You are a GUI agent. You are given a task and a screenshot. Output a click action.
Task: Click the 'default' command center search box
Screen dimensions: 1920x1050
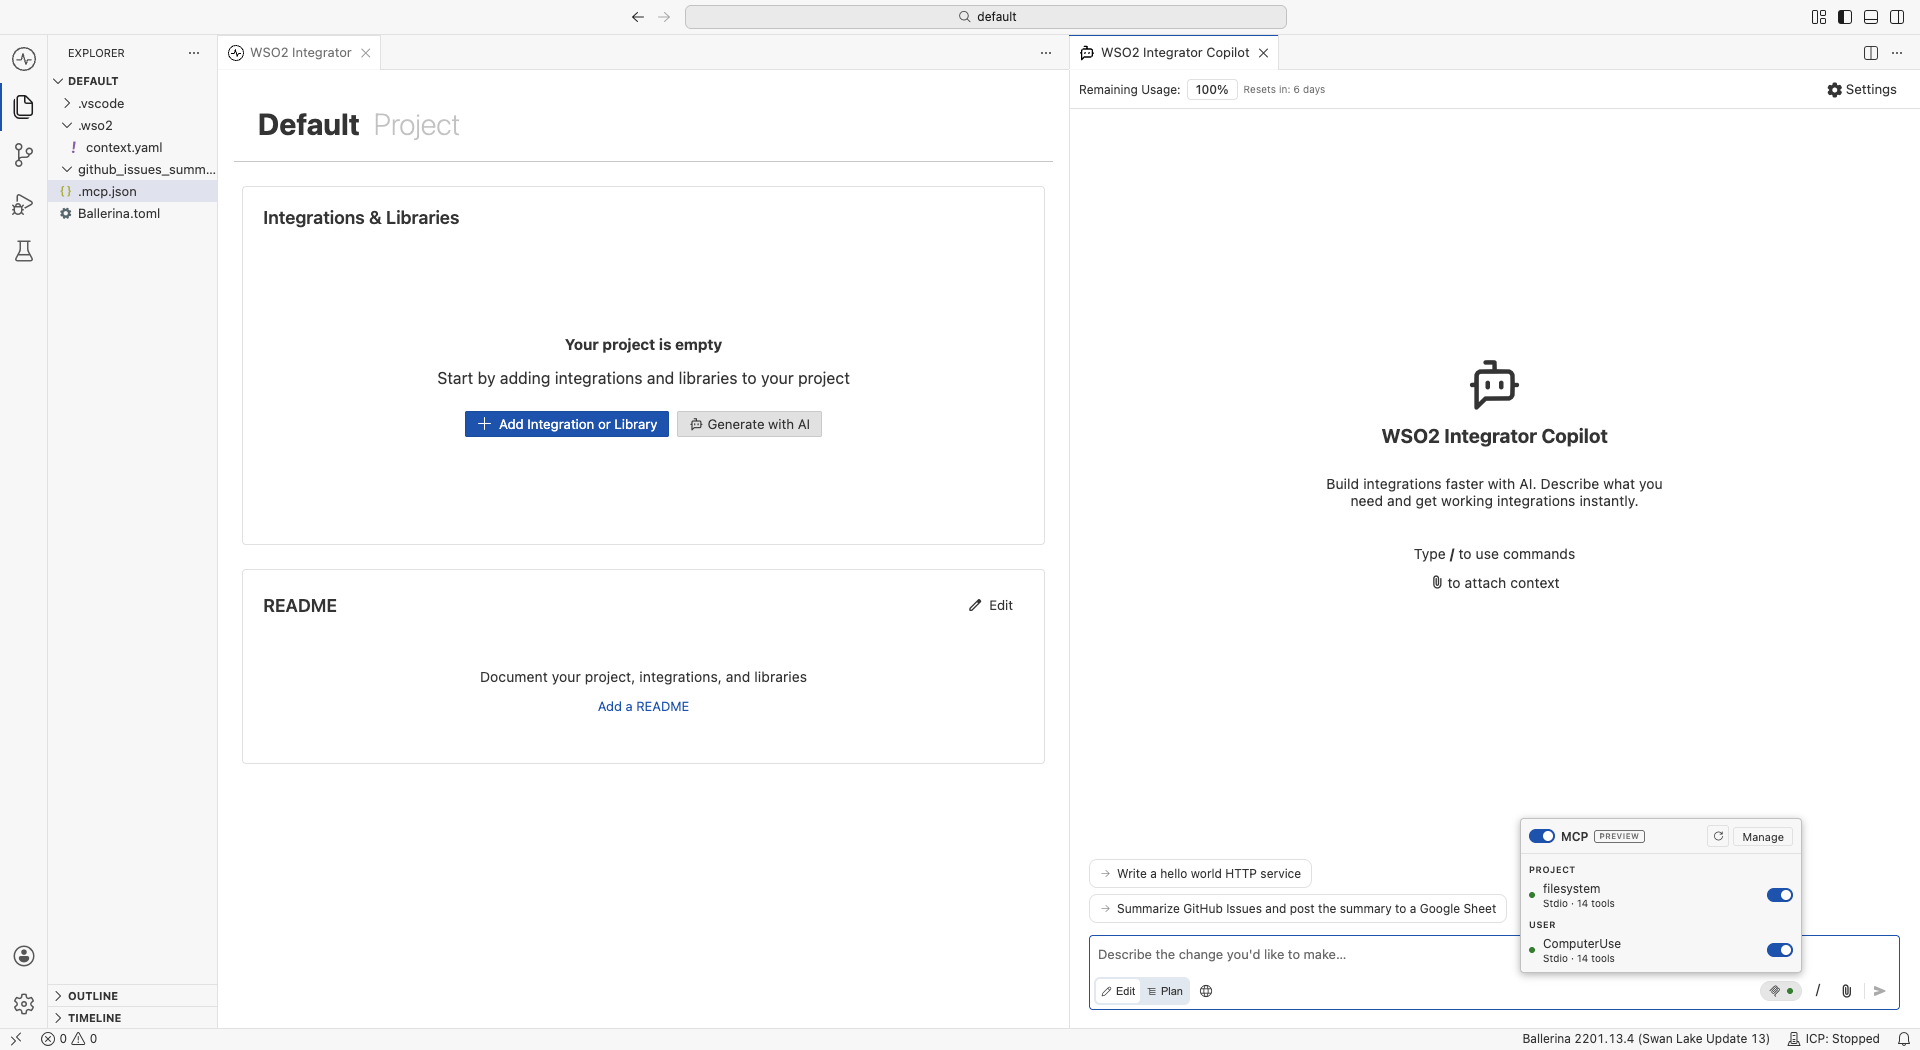click(x=986, y=17)
